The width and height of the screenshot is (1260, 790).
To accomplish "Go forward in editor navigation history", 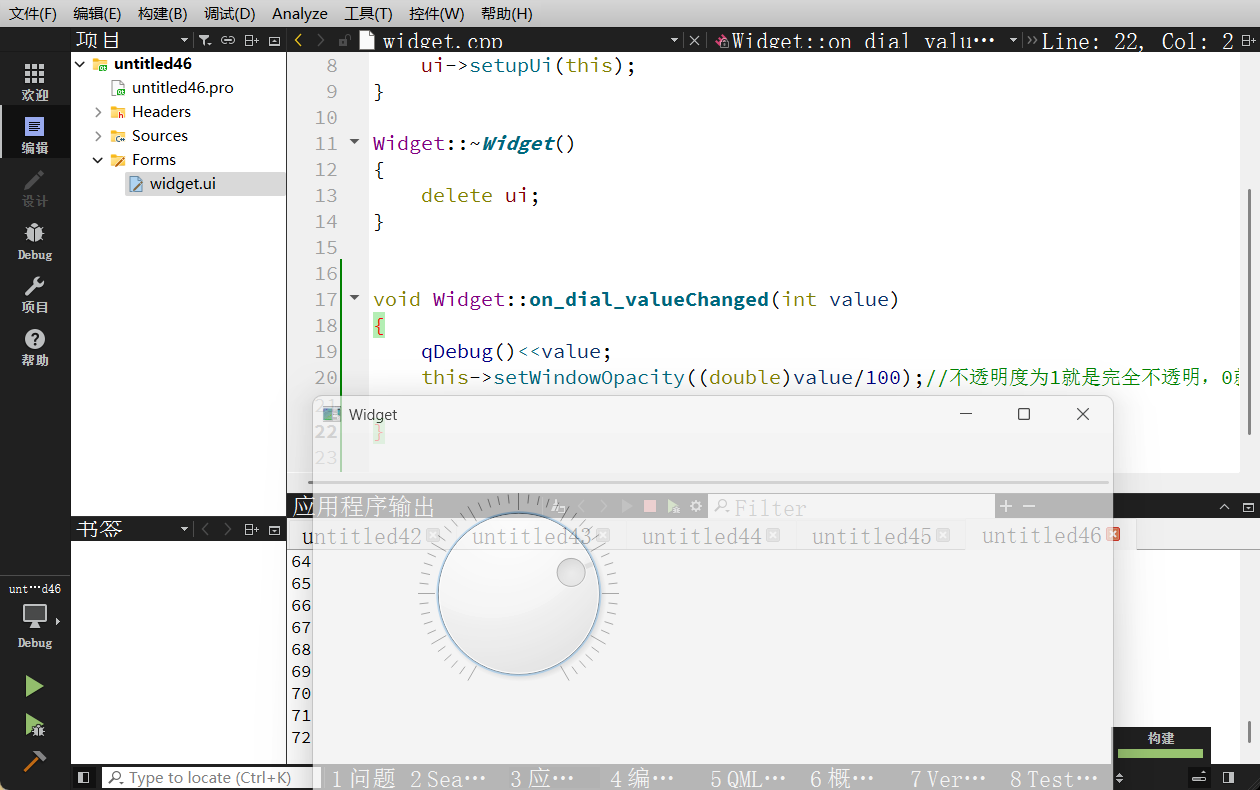I will (320, 40).
